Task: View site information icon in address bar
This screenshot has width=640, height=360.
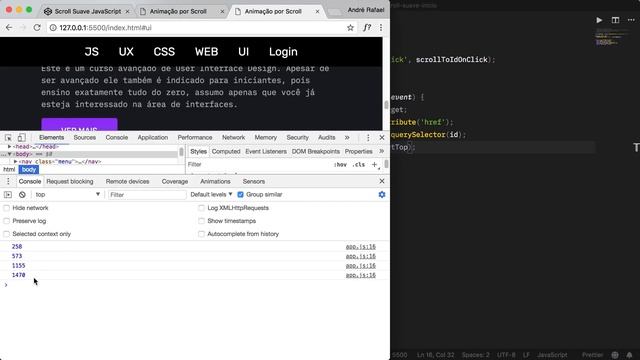Action: pos(53,28)
